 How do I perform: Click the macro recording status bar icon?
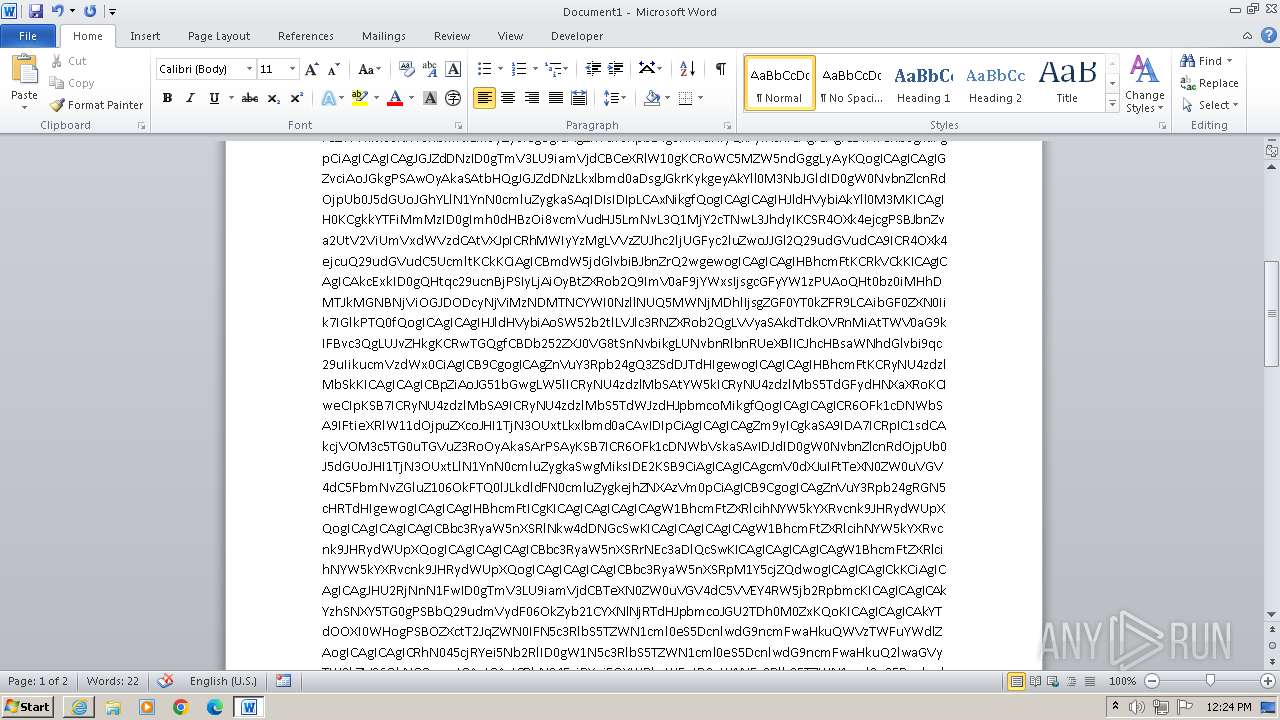click(283, 681)
